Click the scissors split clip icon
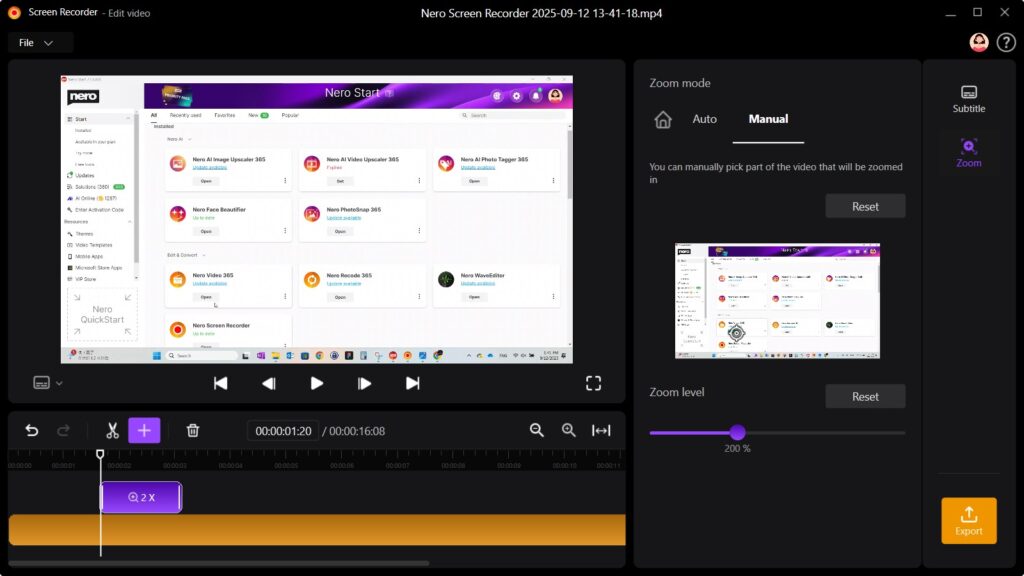Screen dimensions: 1024x576 (x=112, y=430)
